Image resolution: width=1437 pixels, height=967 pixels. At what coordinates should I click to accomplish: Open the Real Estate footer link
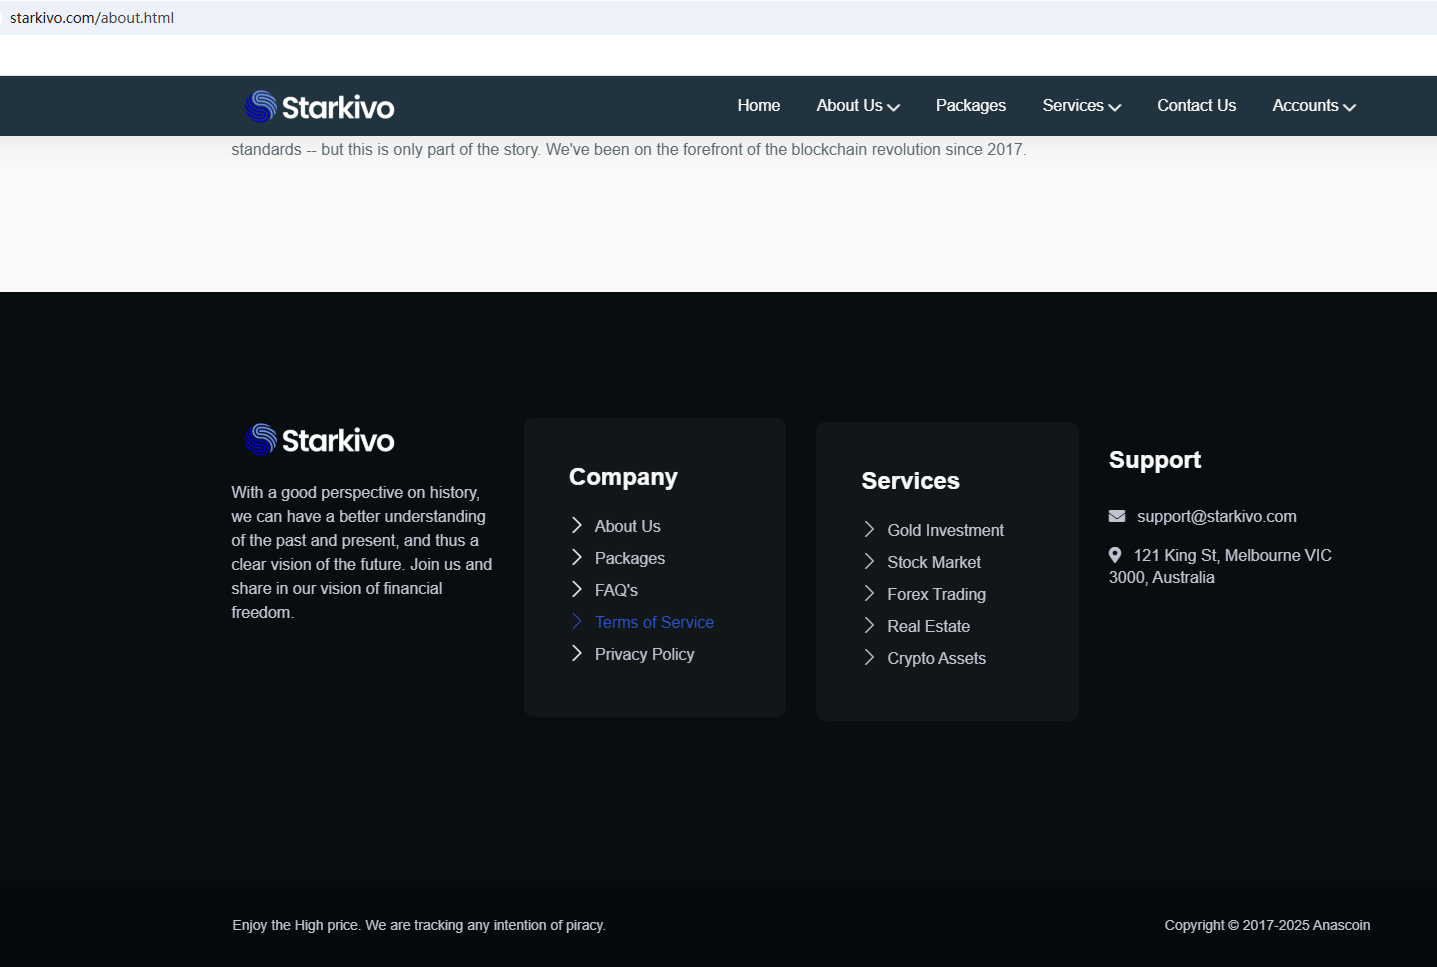click(x=928, y=626)
